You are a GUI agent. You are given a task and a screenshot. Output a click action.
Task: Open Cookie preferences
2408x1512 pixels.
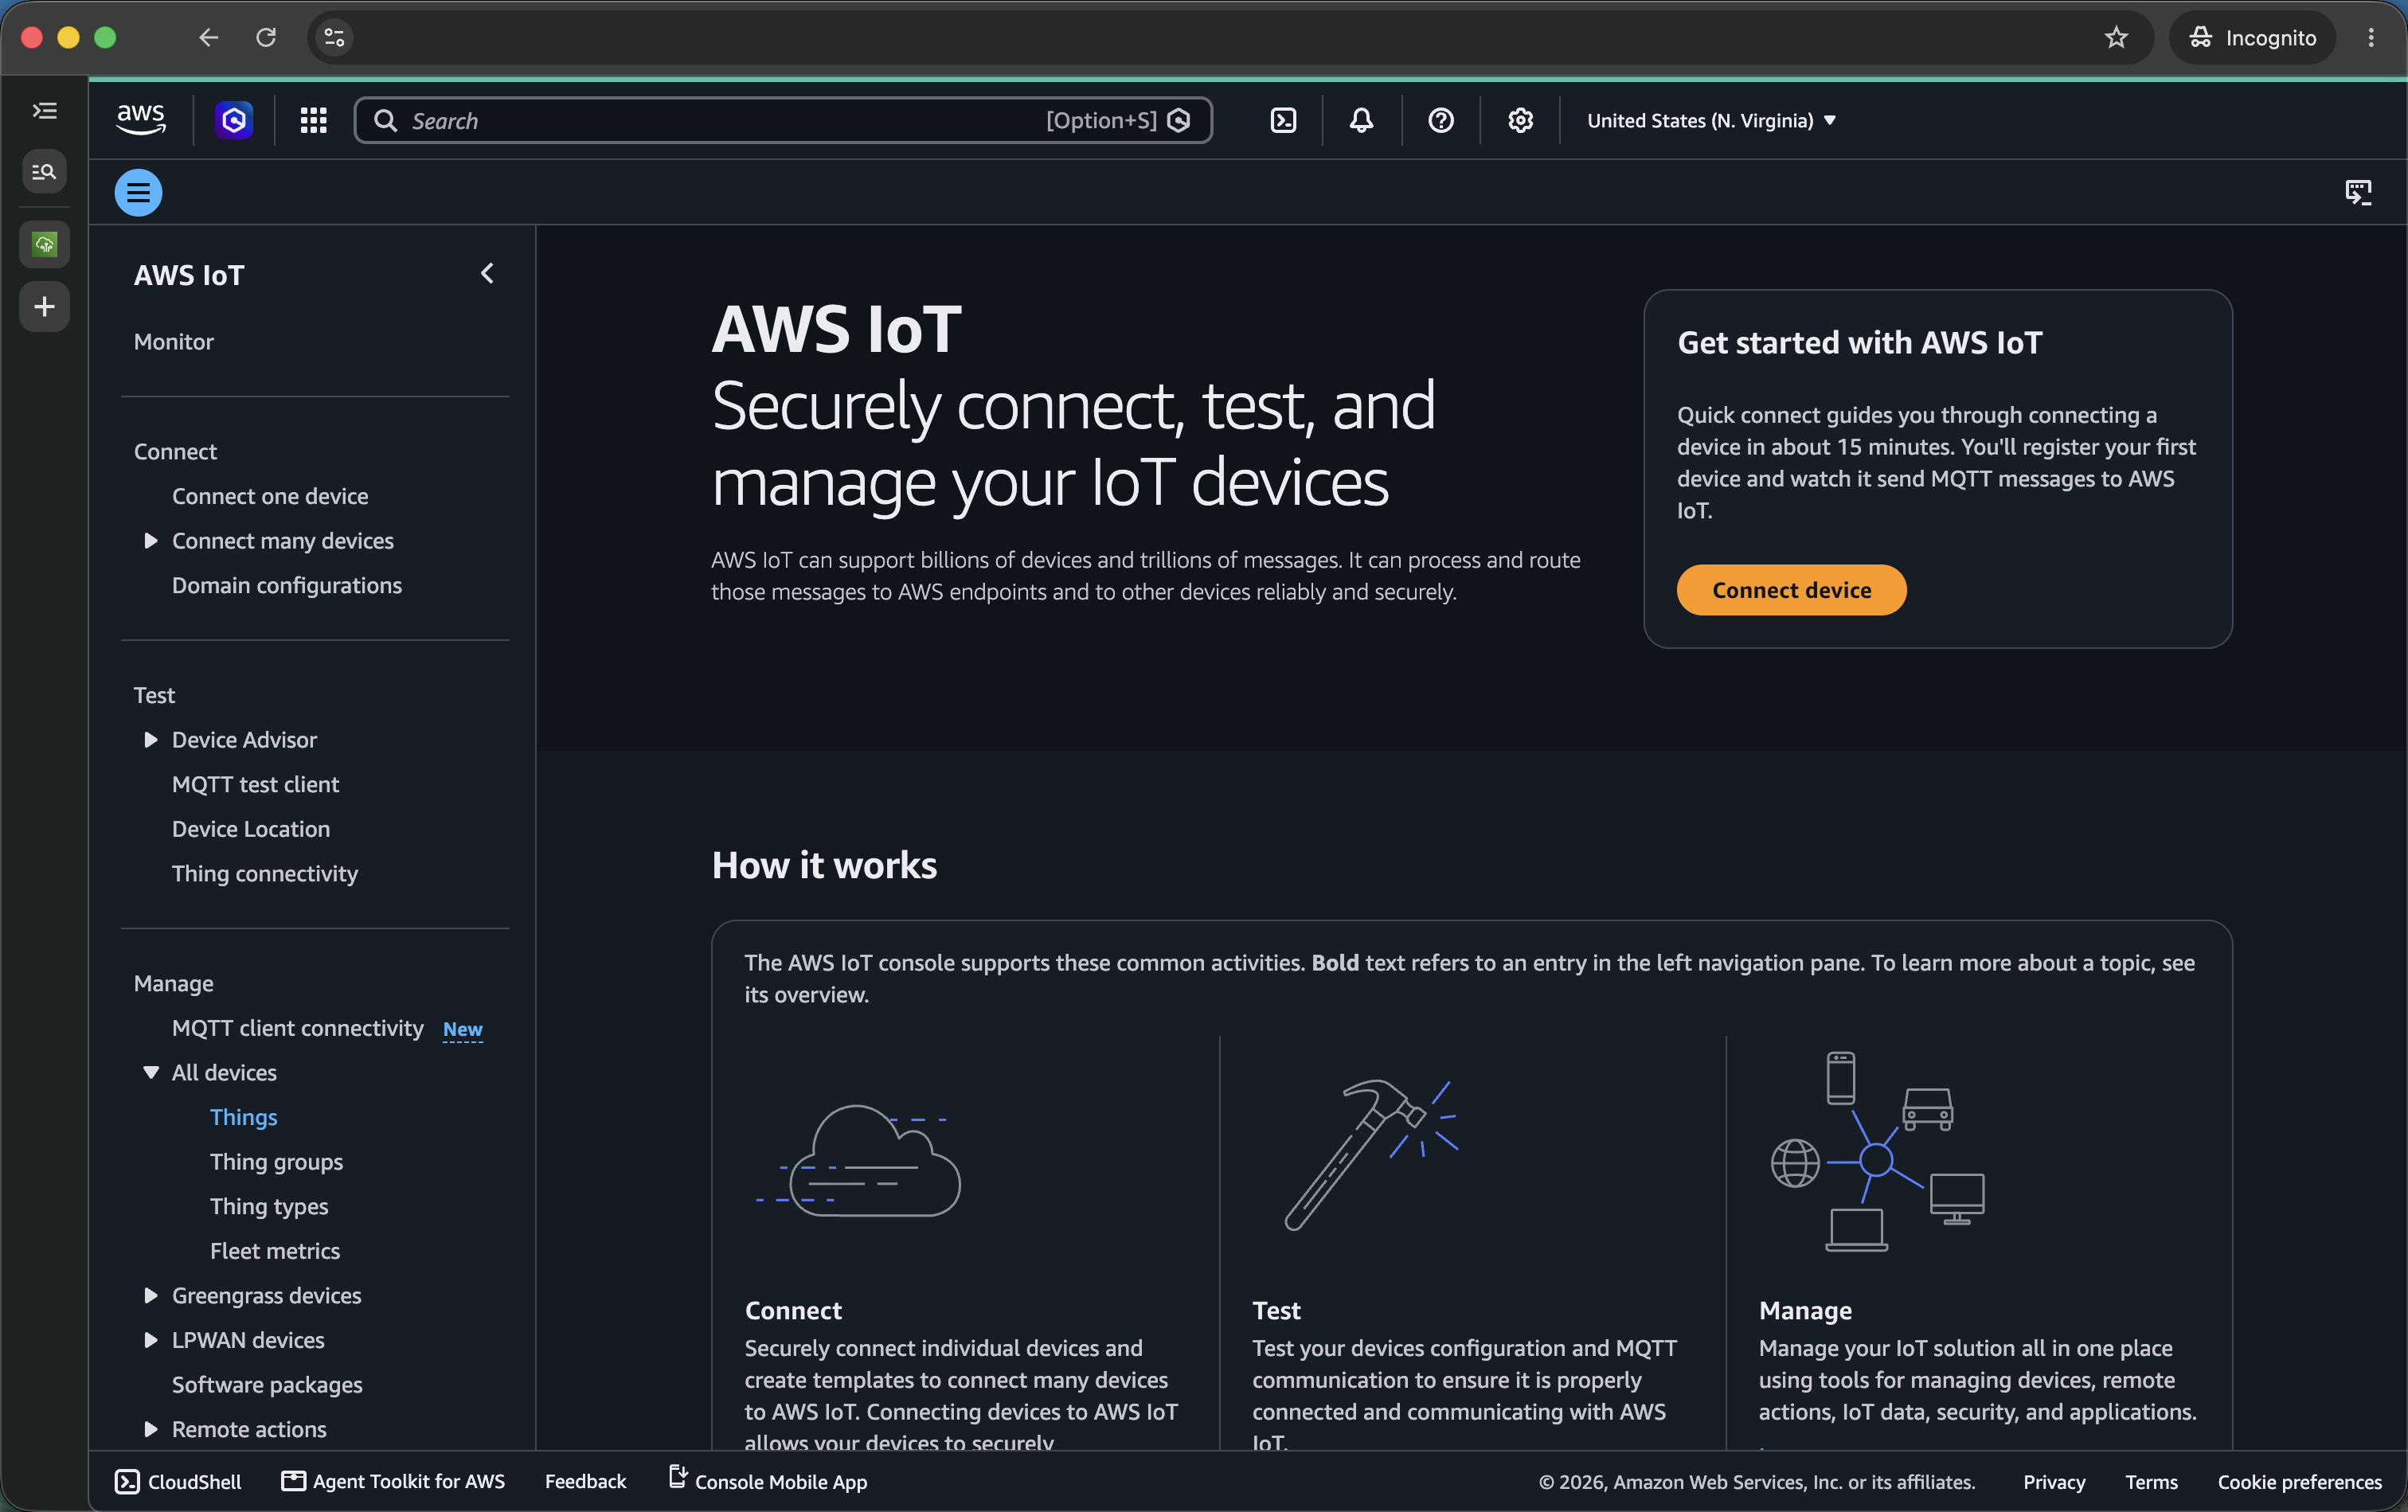tap(2300, 1482)
